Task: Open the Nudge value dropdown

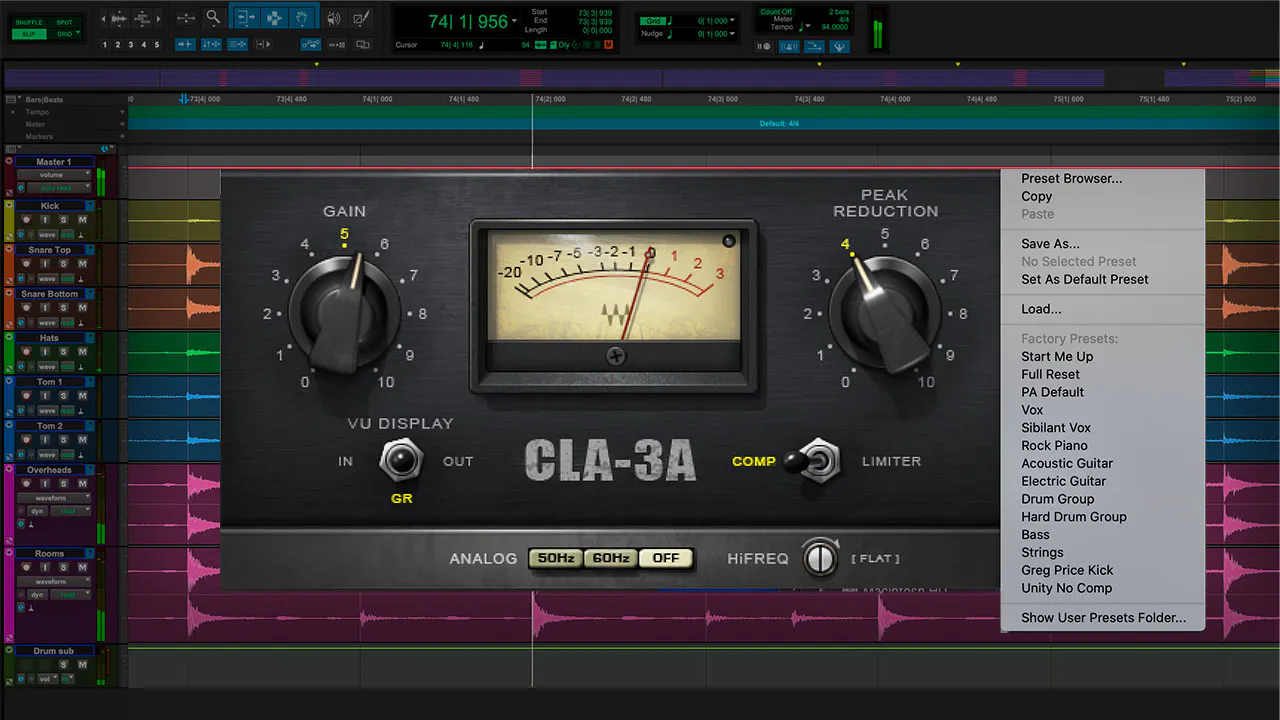Action: [x=732, y=34]
